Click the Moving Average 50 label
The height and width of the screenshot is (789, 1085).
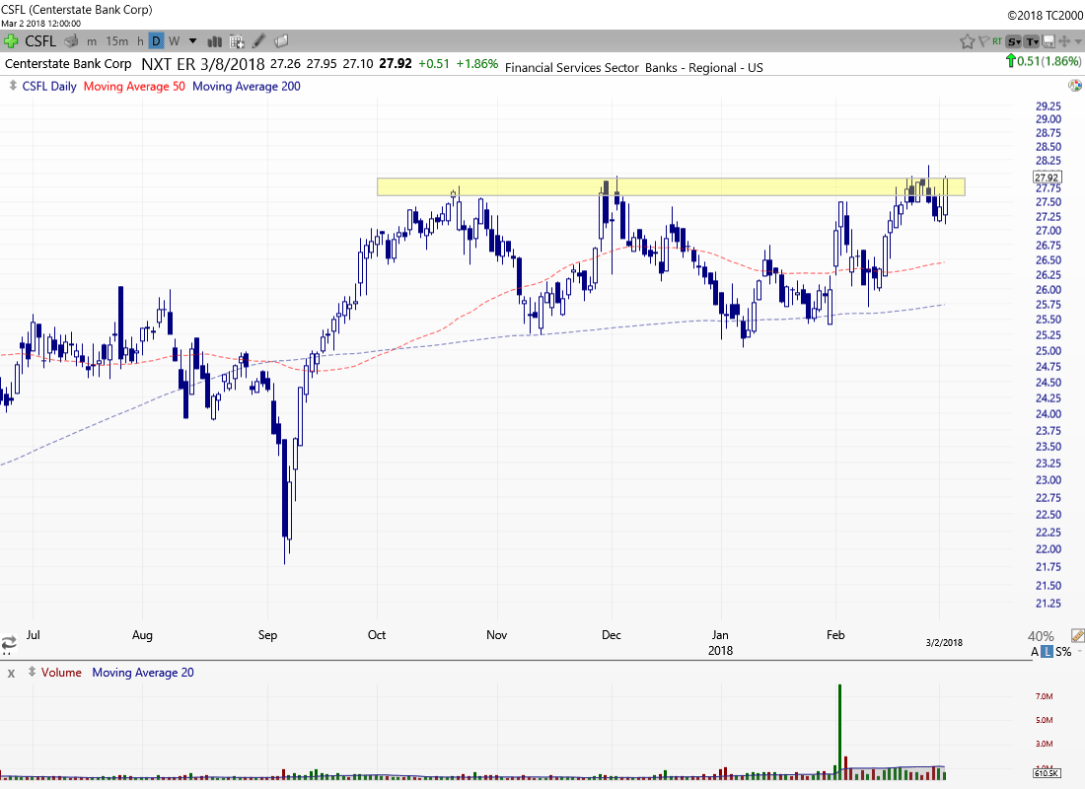point(133,86)
